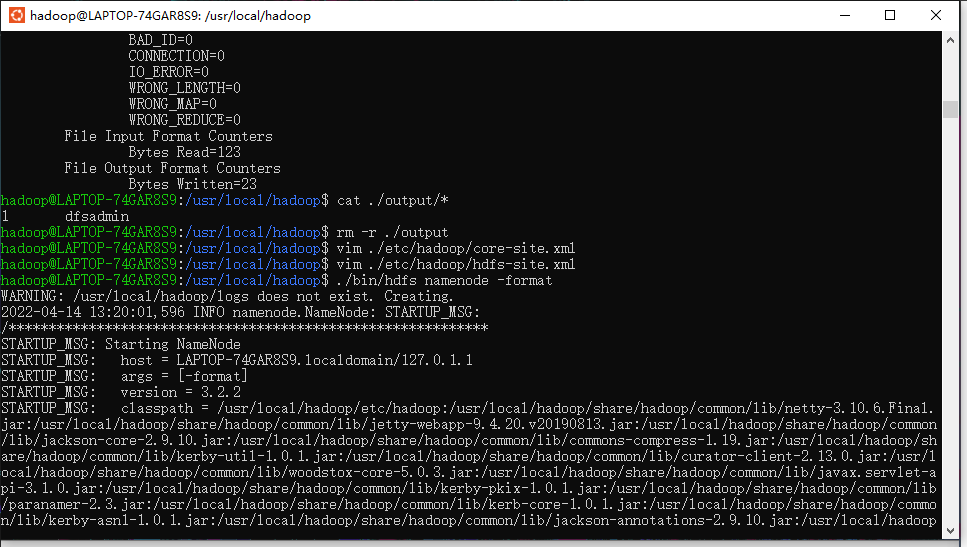The height and width of the screenshot is (547, 967).
Task: Click the 'rm -r ./output' command
Action: (393, 232)
